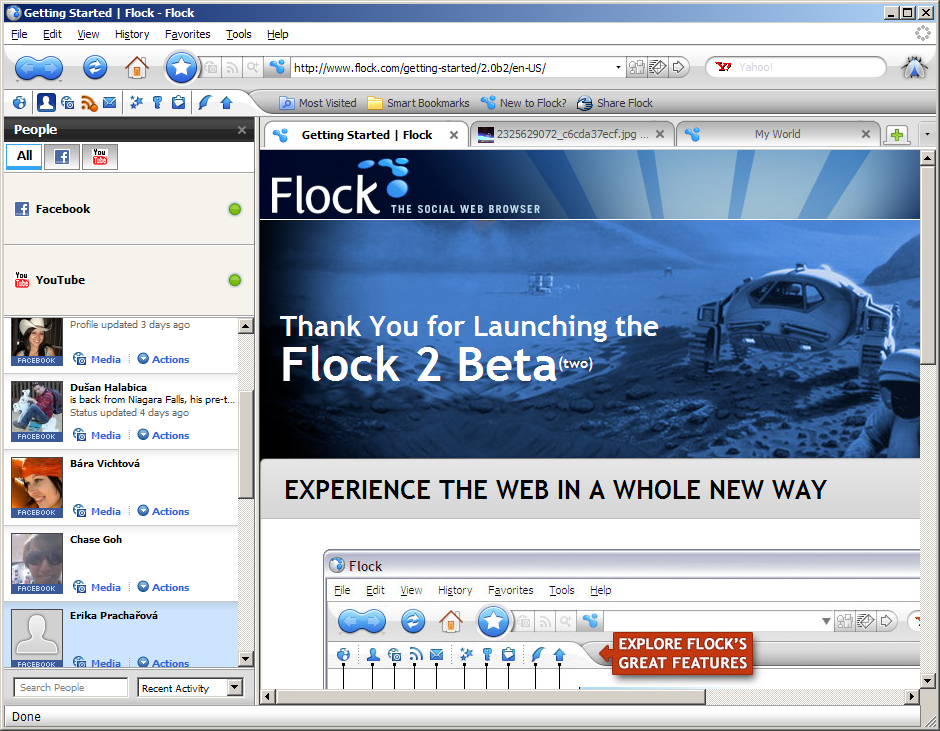Click the Facebook account green status dot
Screen dimensions: 940x731
(235, 209)
